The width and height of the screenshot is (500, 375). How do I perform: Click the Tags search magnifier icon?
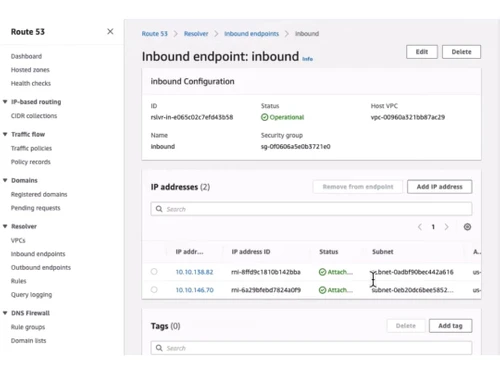pos(159,348)
